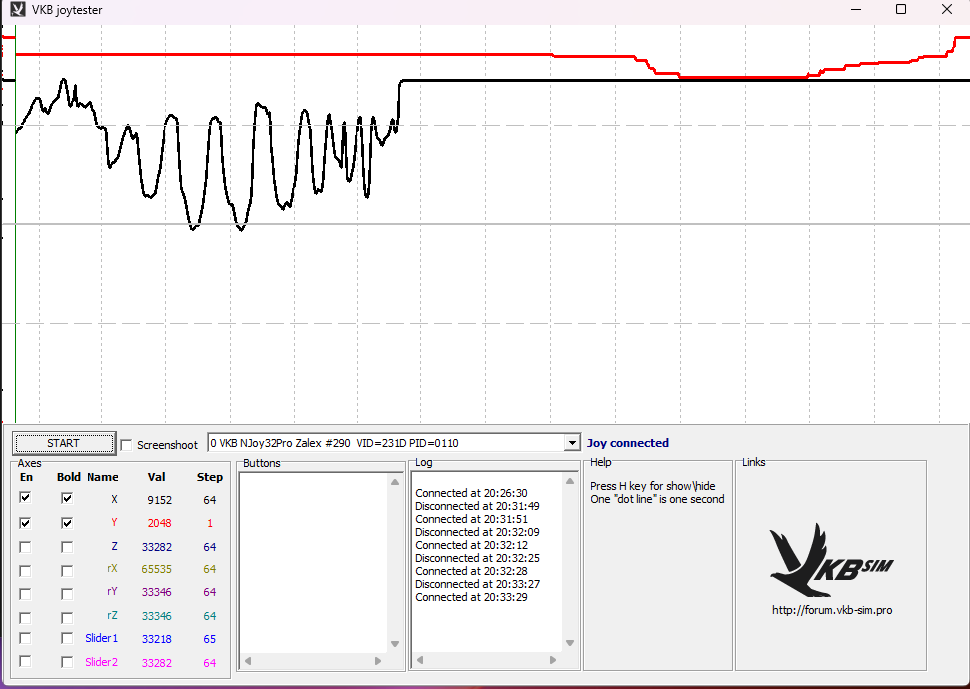This screenshot has width=970, height=689.
Task: Enable the Screenshoot checkbox
Action: pos(127,445)
